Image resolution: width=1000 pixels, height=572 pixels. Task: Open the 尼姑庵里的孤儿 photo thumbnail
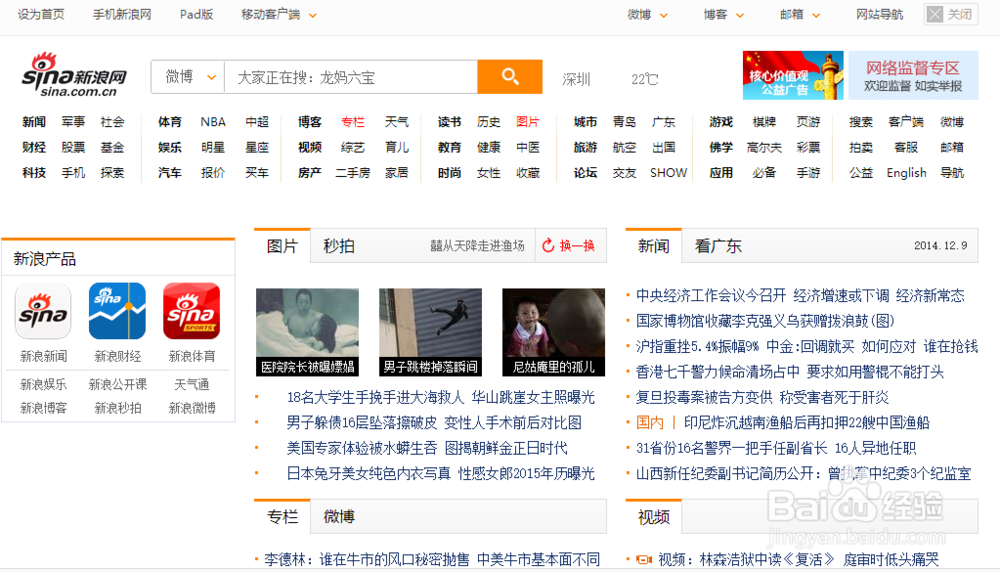554,332
